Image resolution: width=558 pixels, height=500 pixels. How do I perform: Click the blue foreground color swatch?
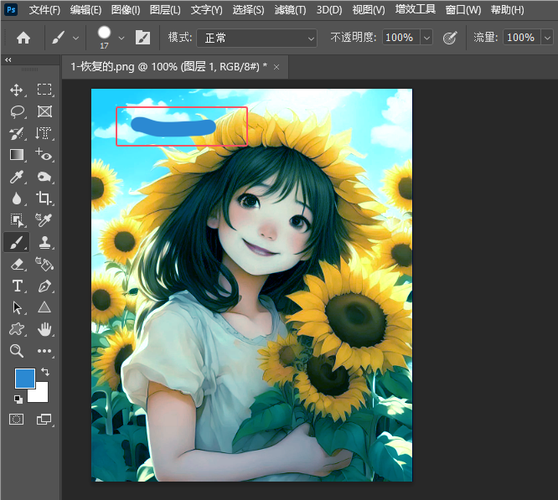point(25,379)
